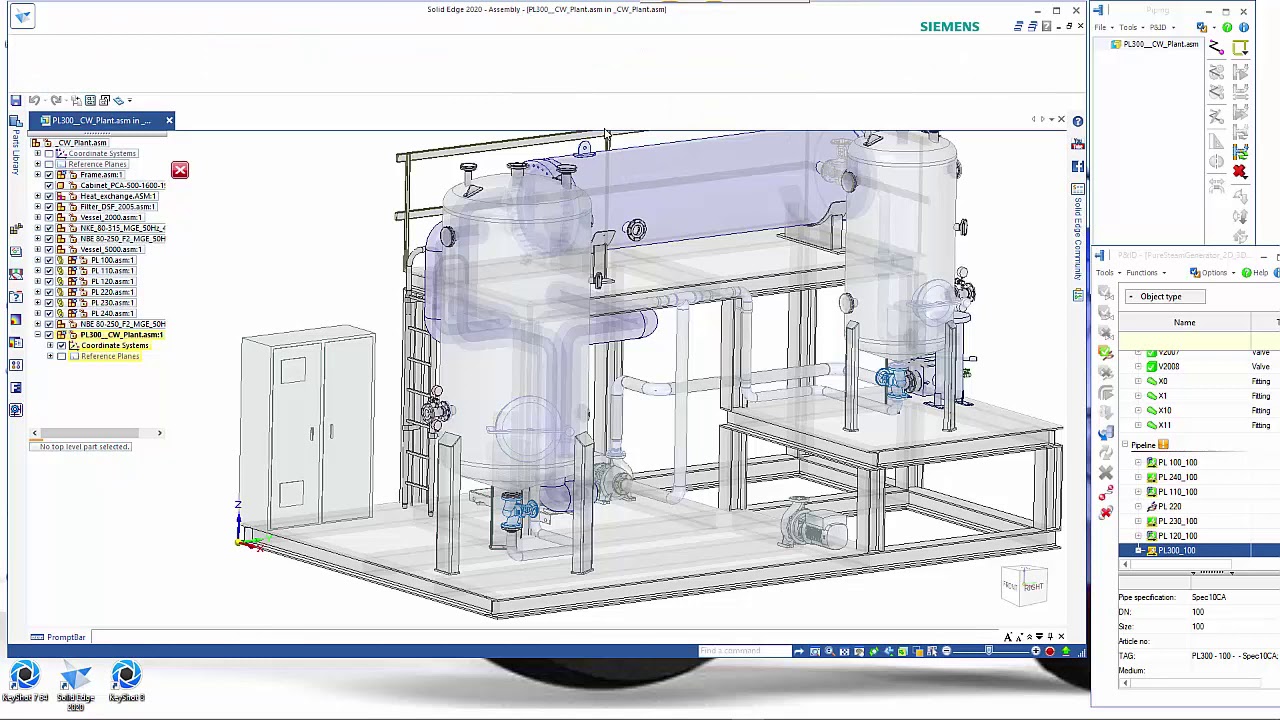
Task: Click the green info/help circle in Piping window
Action: [x=1227, y=27]
